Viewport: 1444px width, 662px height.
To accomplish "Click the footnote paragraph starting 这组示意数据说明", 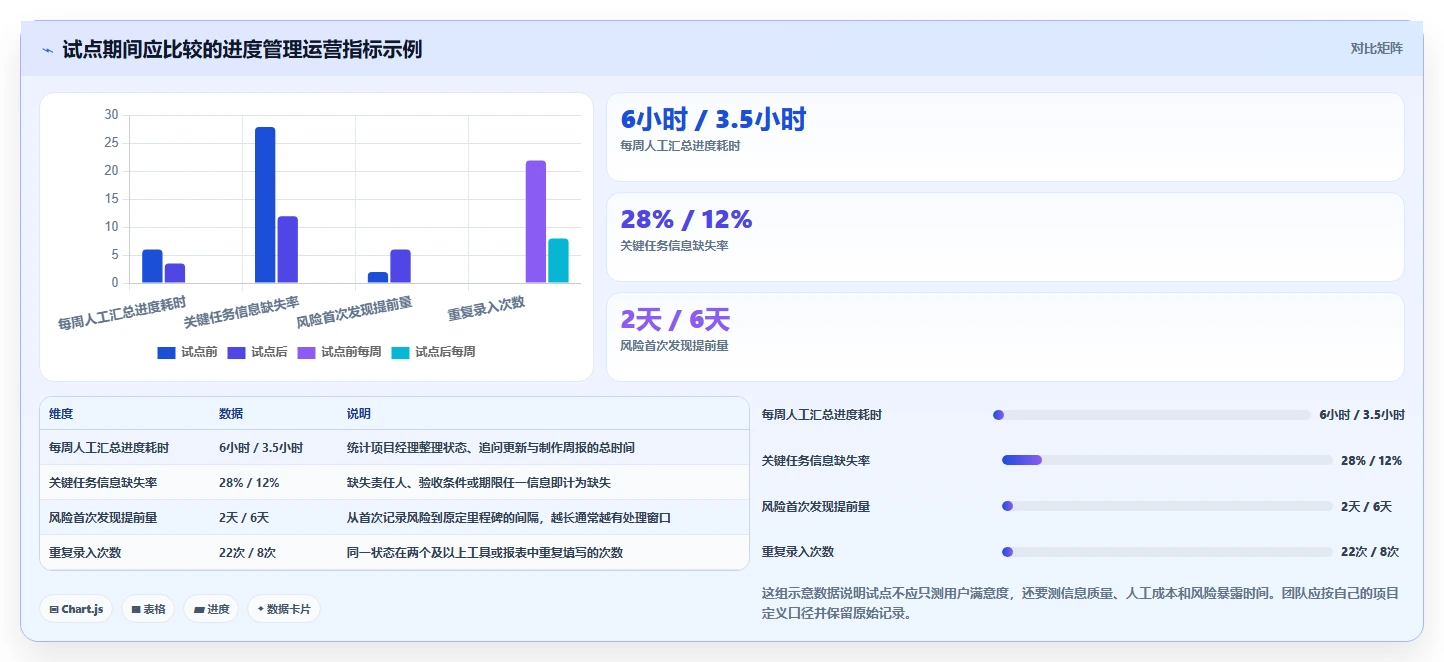I will [x=1080, y=603].
